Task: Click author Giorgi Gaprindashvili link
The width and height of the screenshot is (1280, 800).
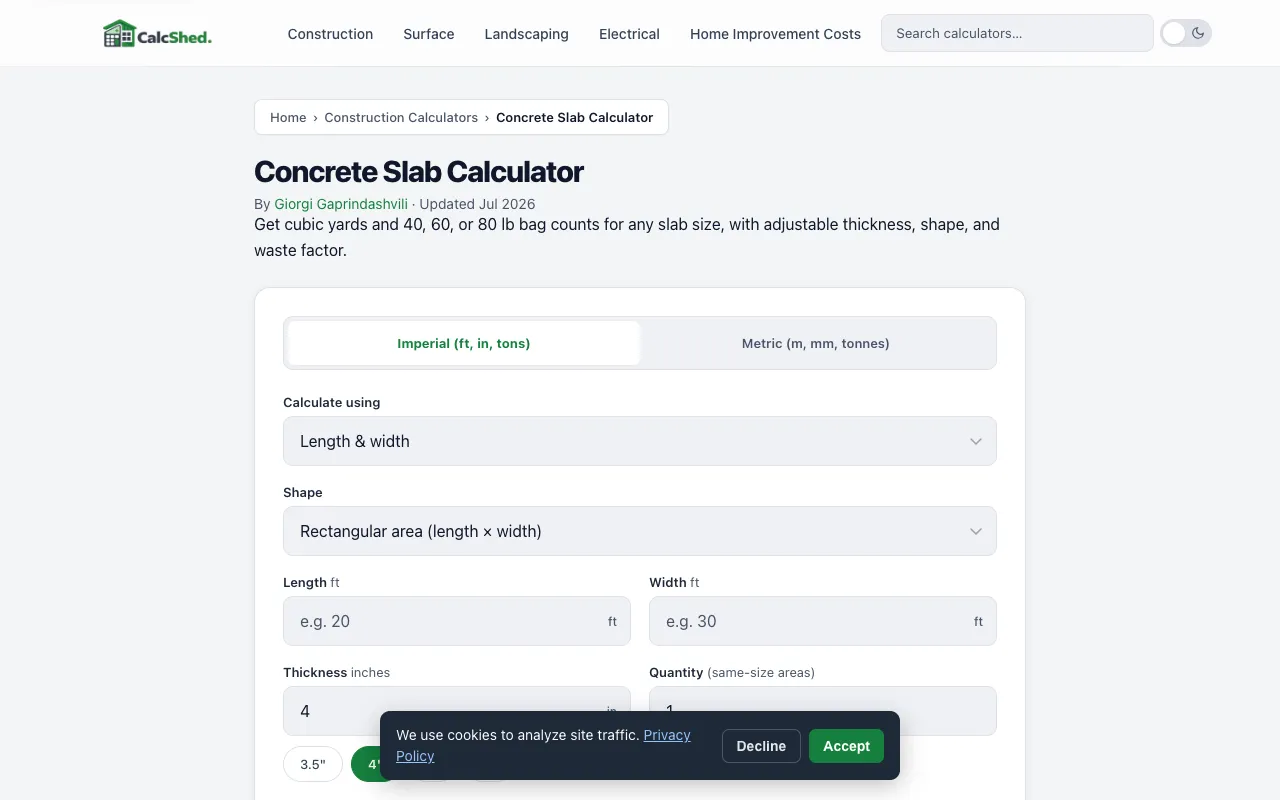Action: coord(341,204)
